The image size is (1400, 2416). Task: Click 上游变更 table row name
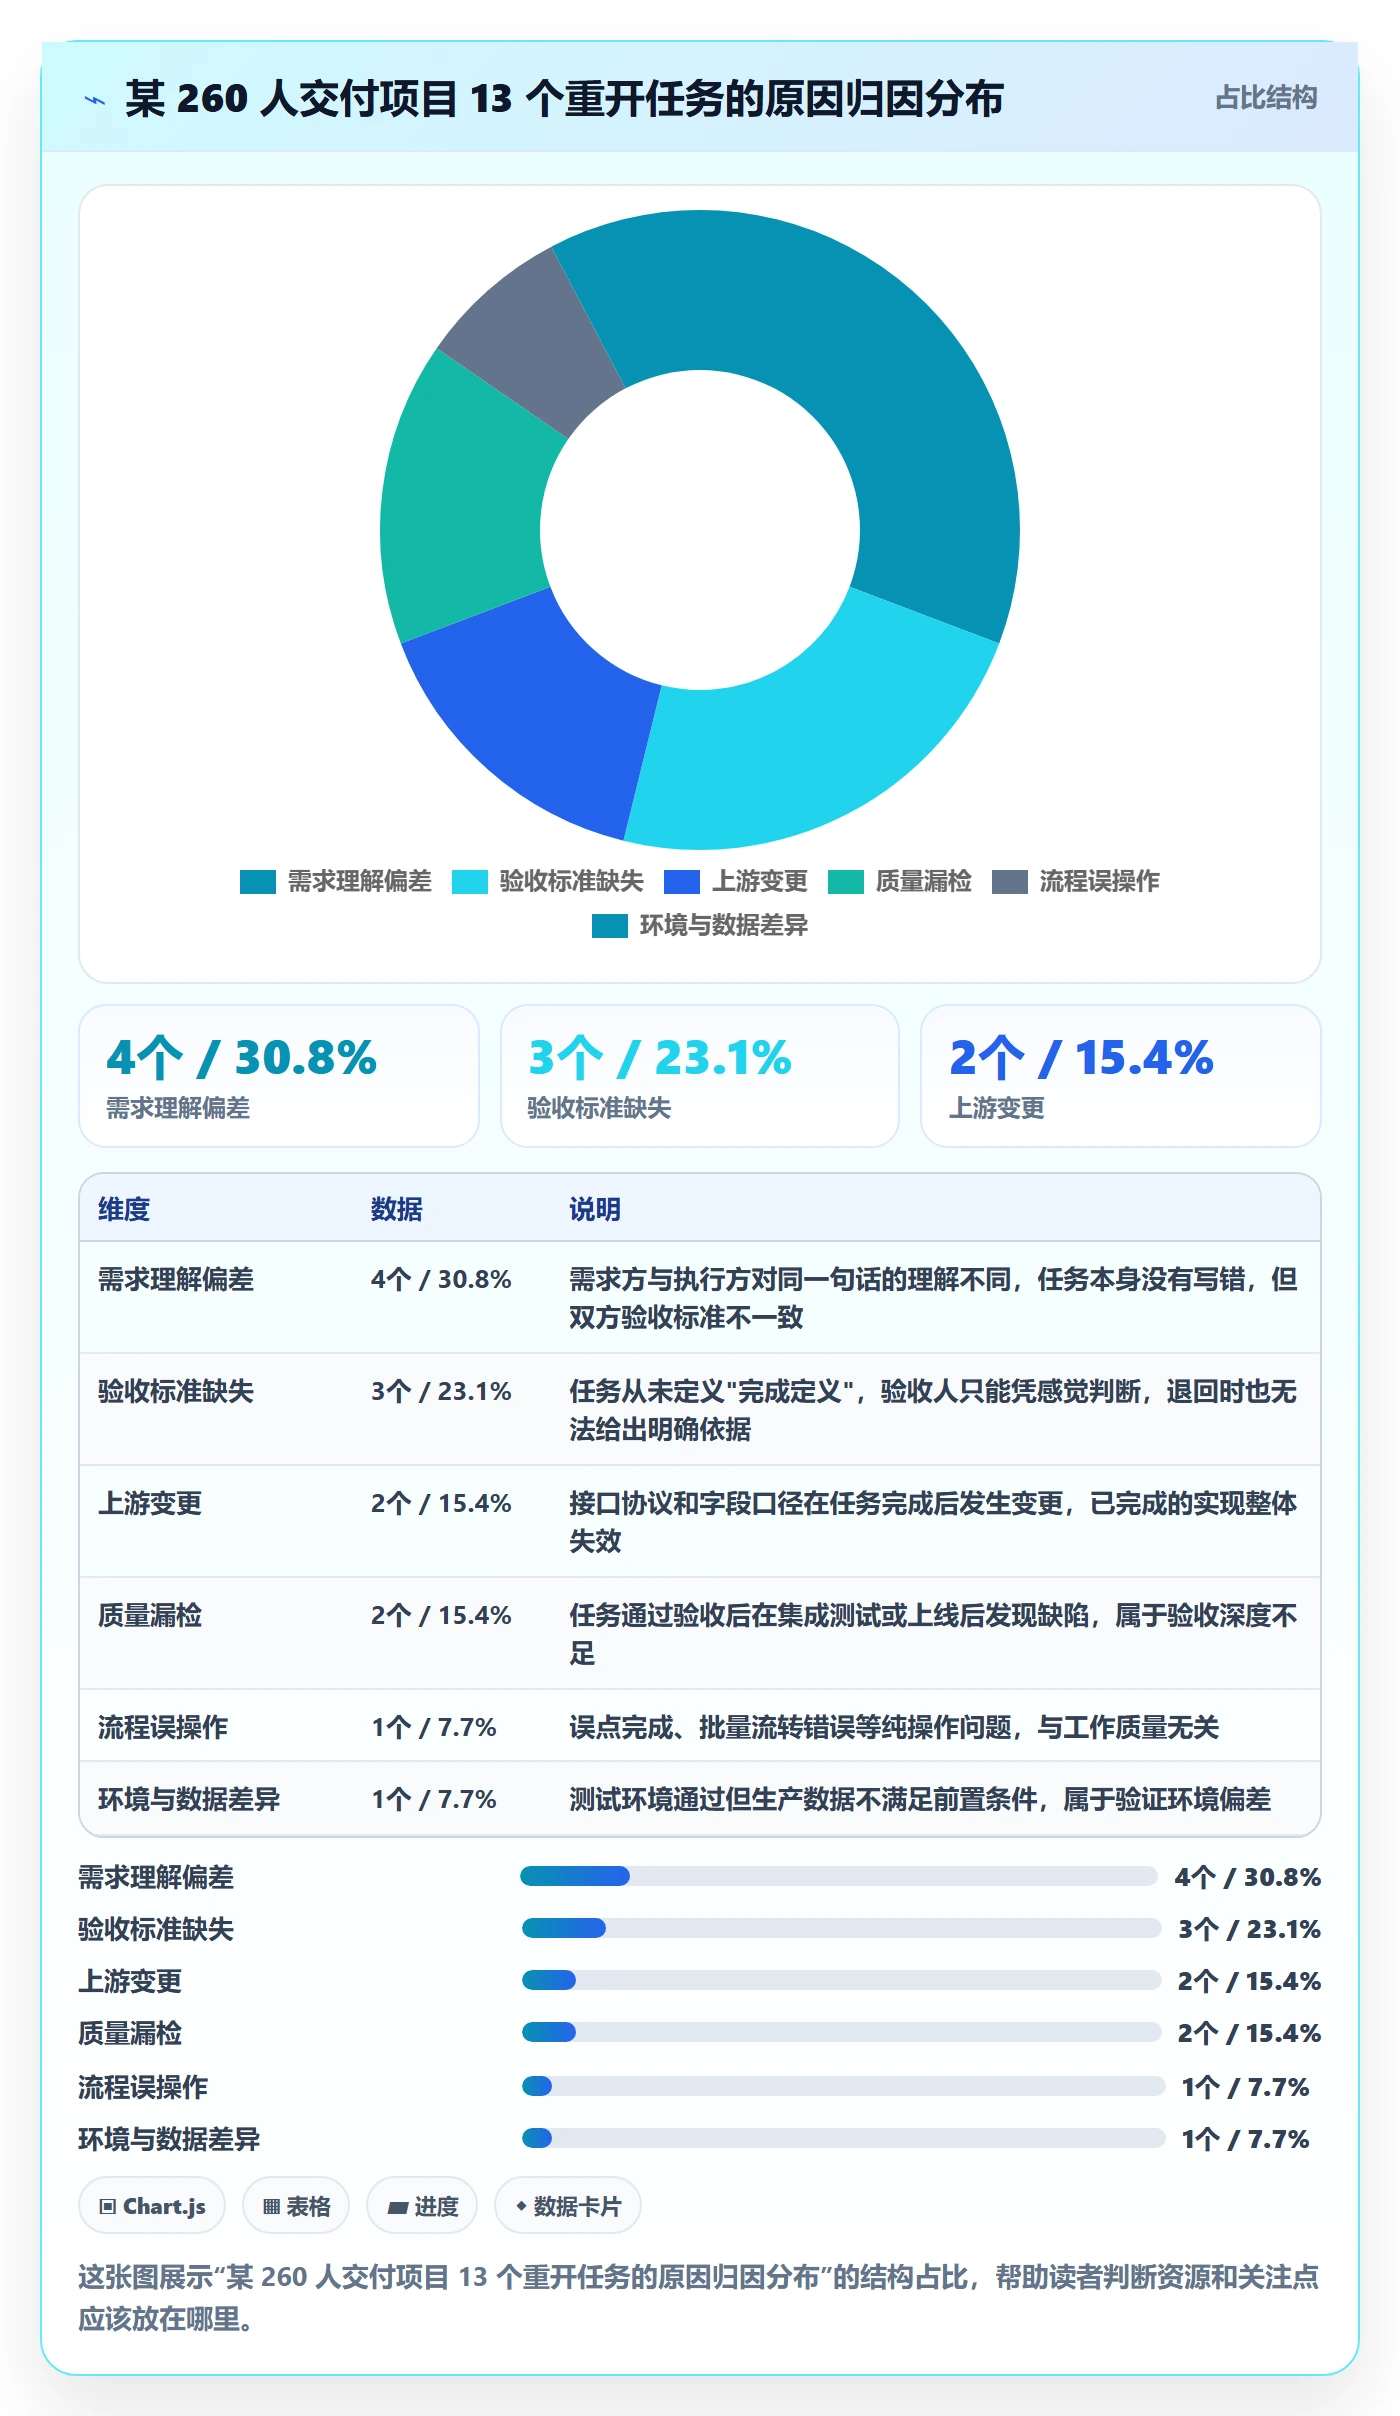point(150,1503)
